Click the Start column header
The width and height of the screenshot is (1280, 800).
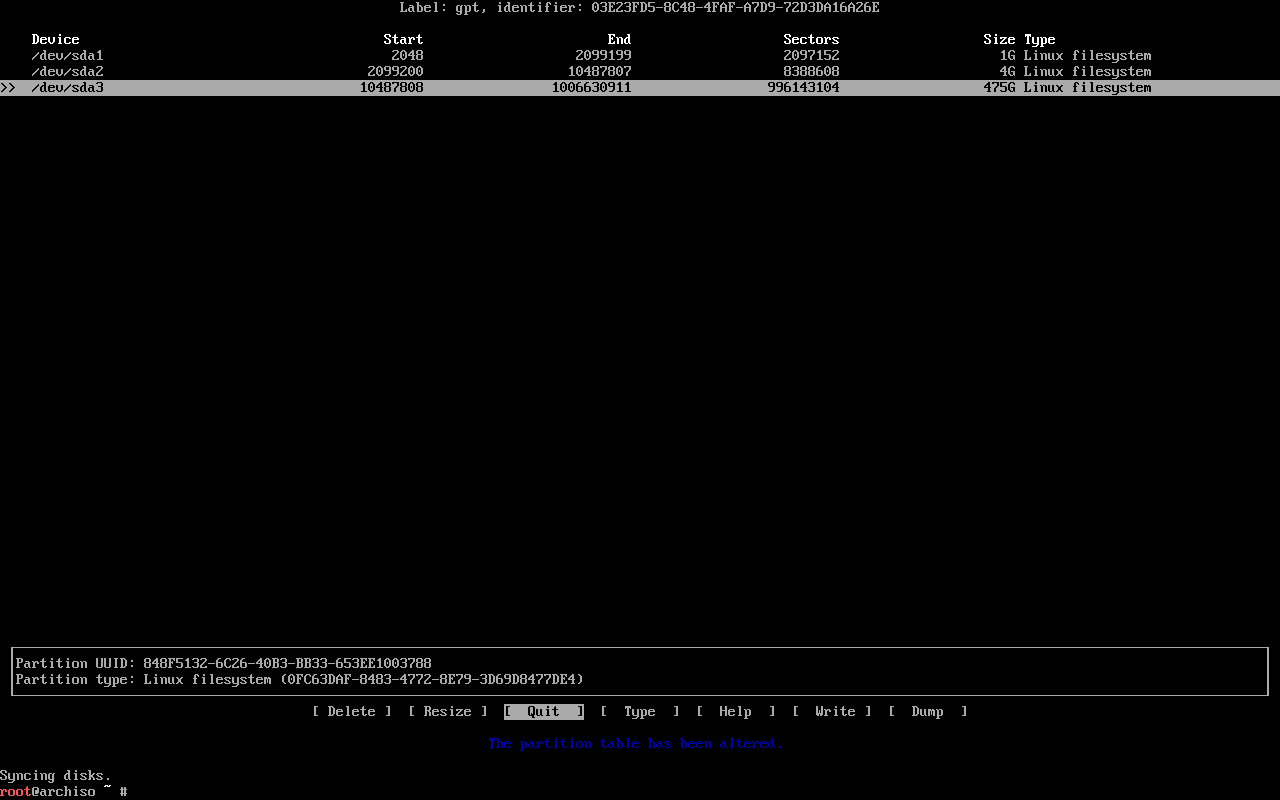403,39
